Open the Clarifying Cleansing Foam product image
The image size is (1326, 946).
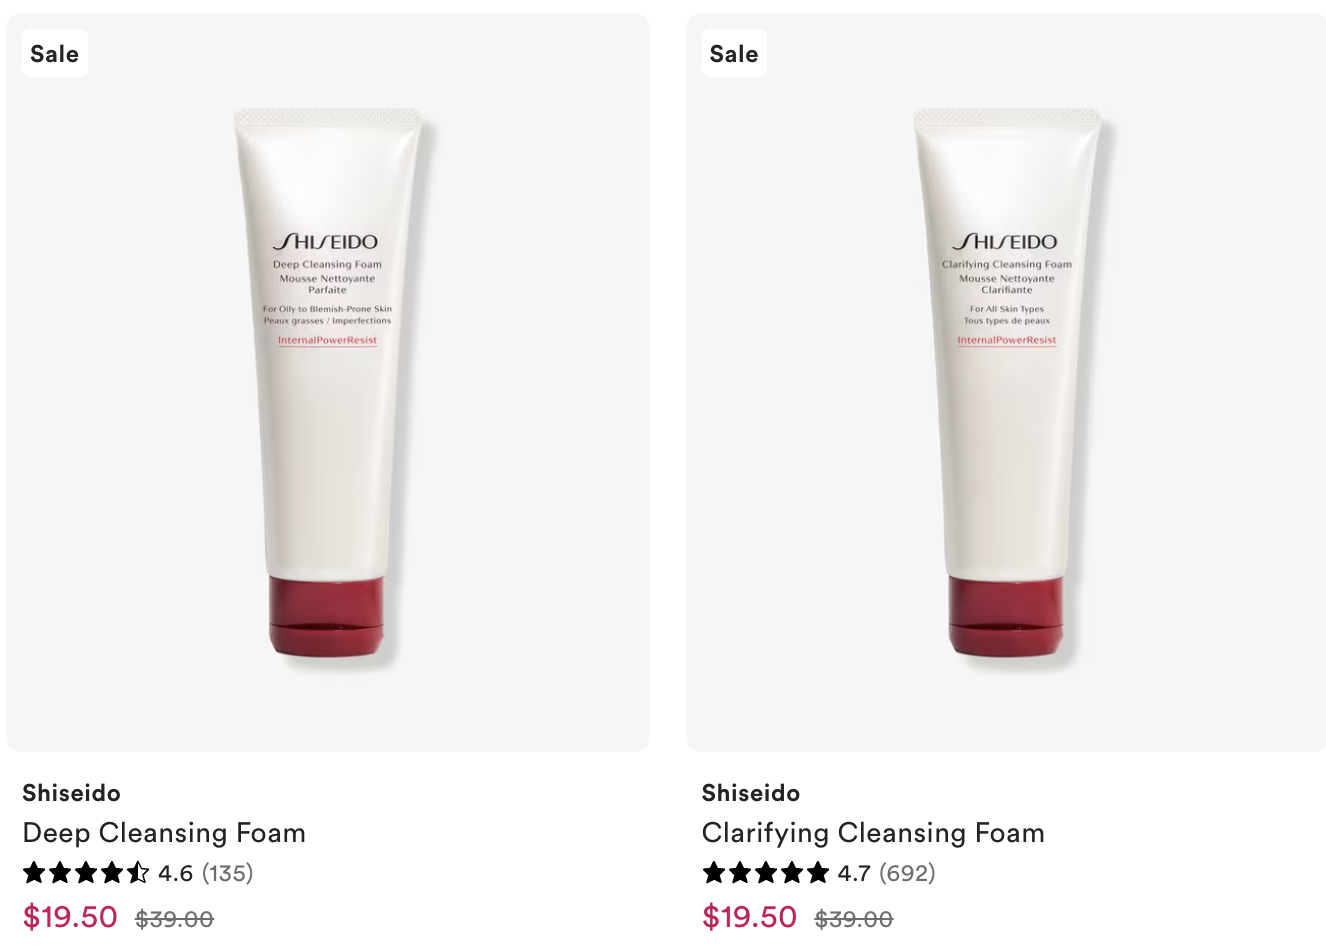pyautogui.click(x=1007, y=383)
